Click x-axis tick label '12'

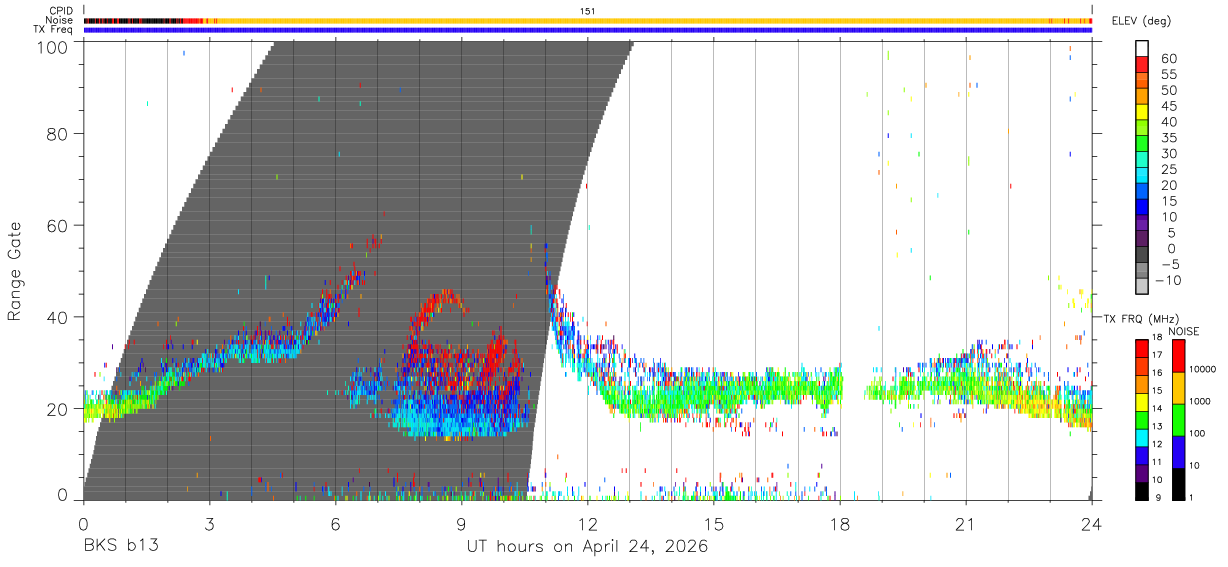(587, 523)
